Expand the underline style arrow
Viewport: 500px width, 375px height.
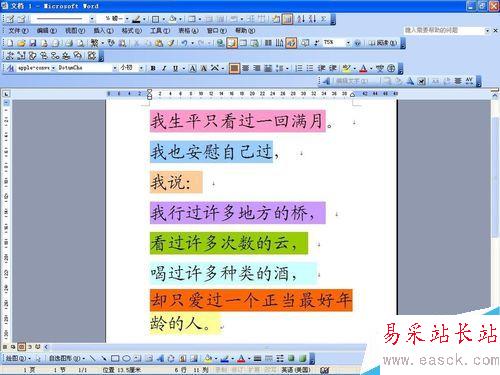[x=183, y=68]
